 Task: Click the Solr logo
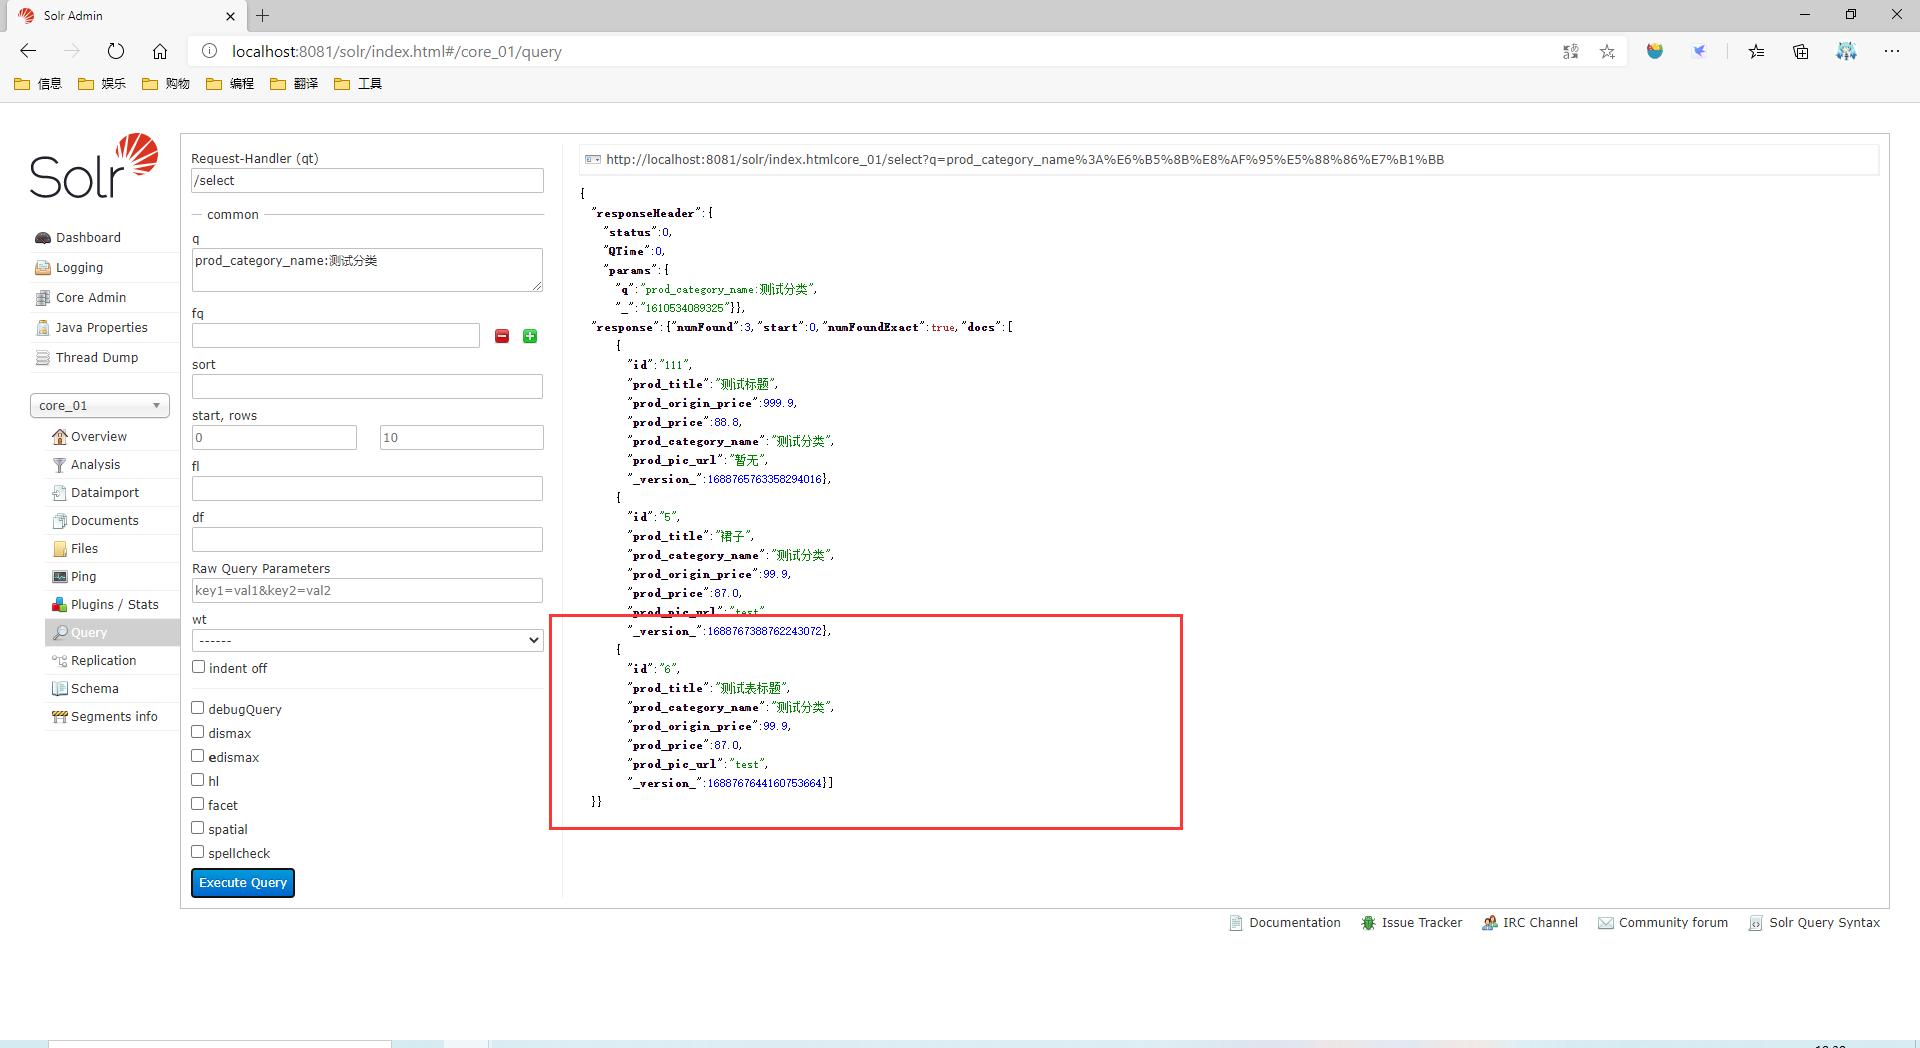point(94,166)
